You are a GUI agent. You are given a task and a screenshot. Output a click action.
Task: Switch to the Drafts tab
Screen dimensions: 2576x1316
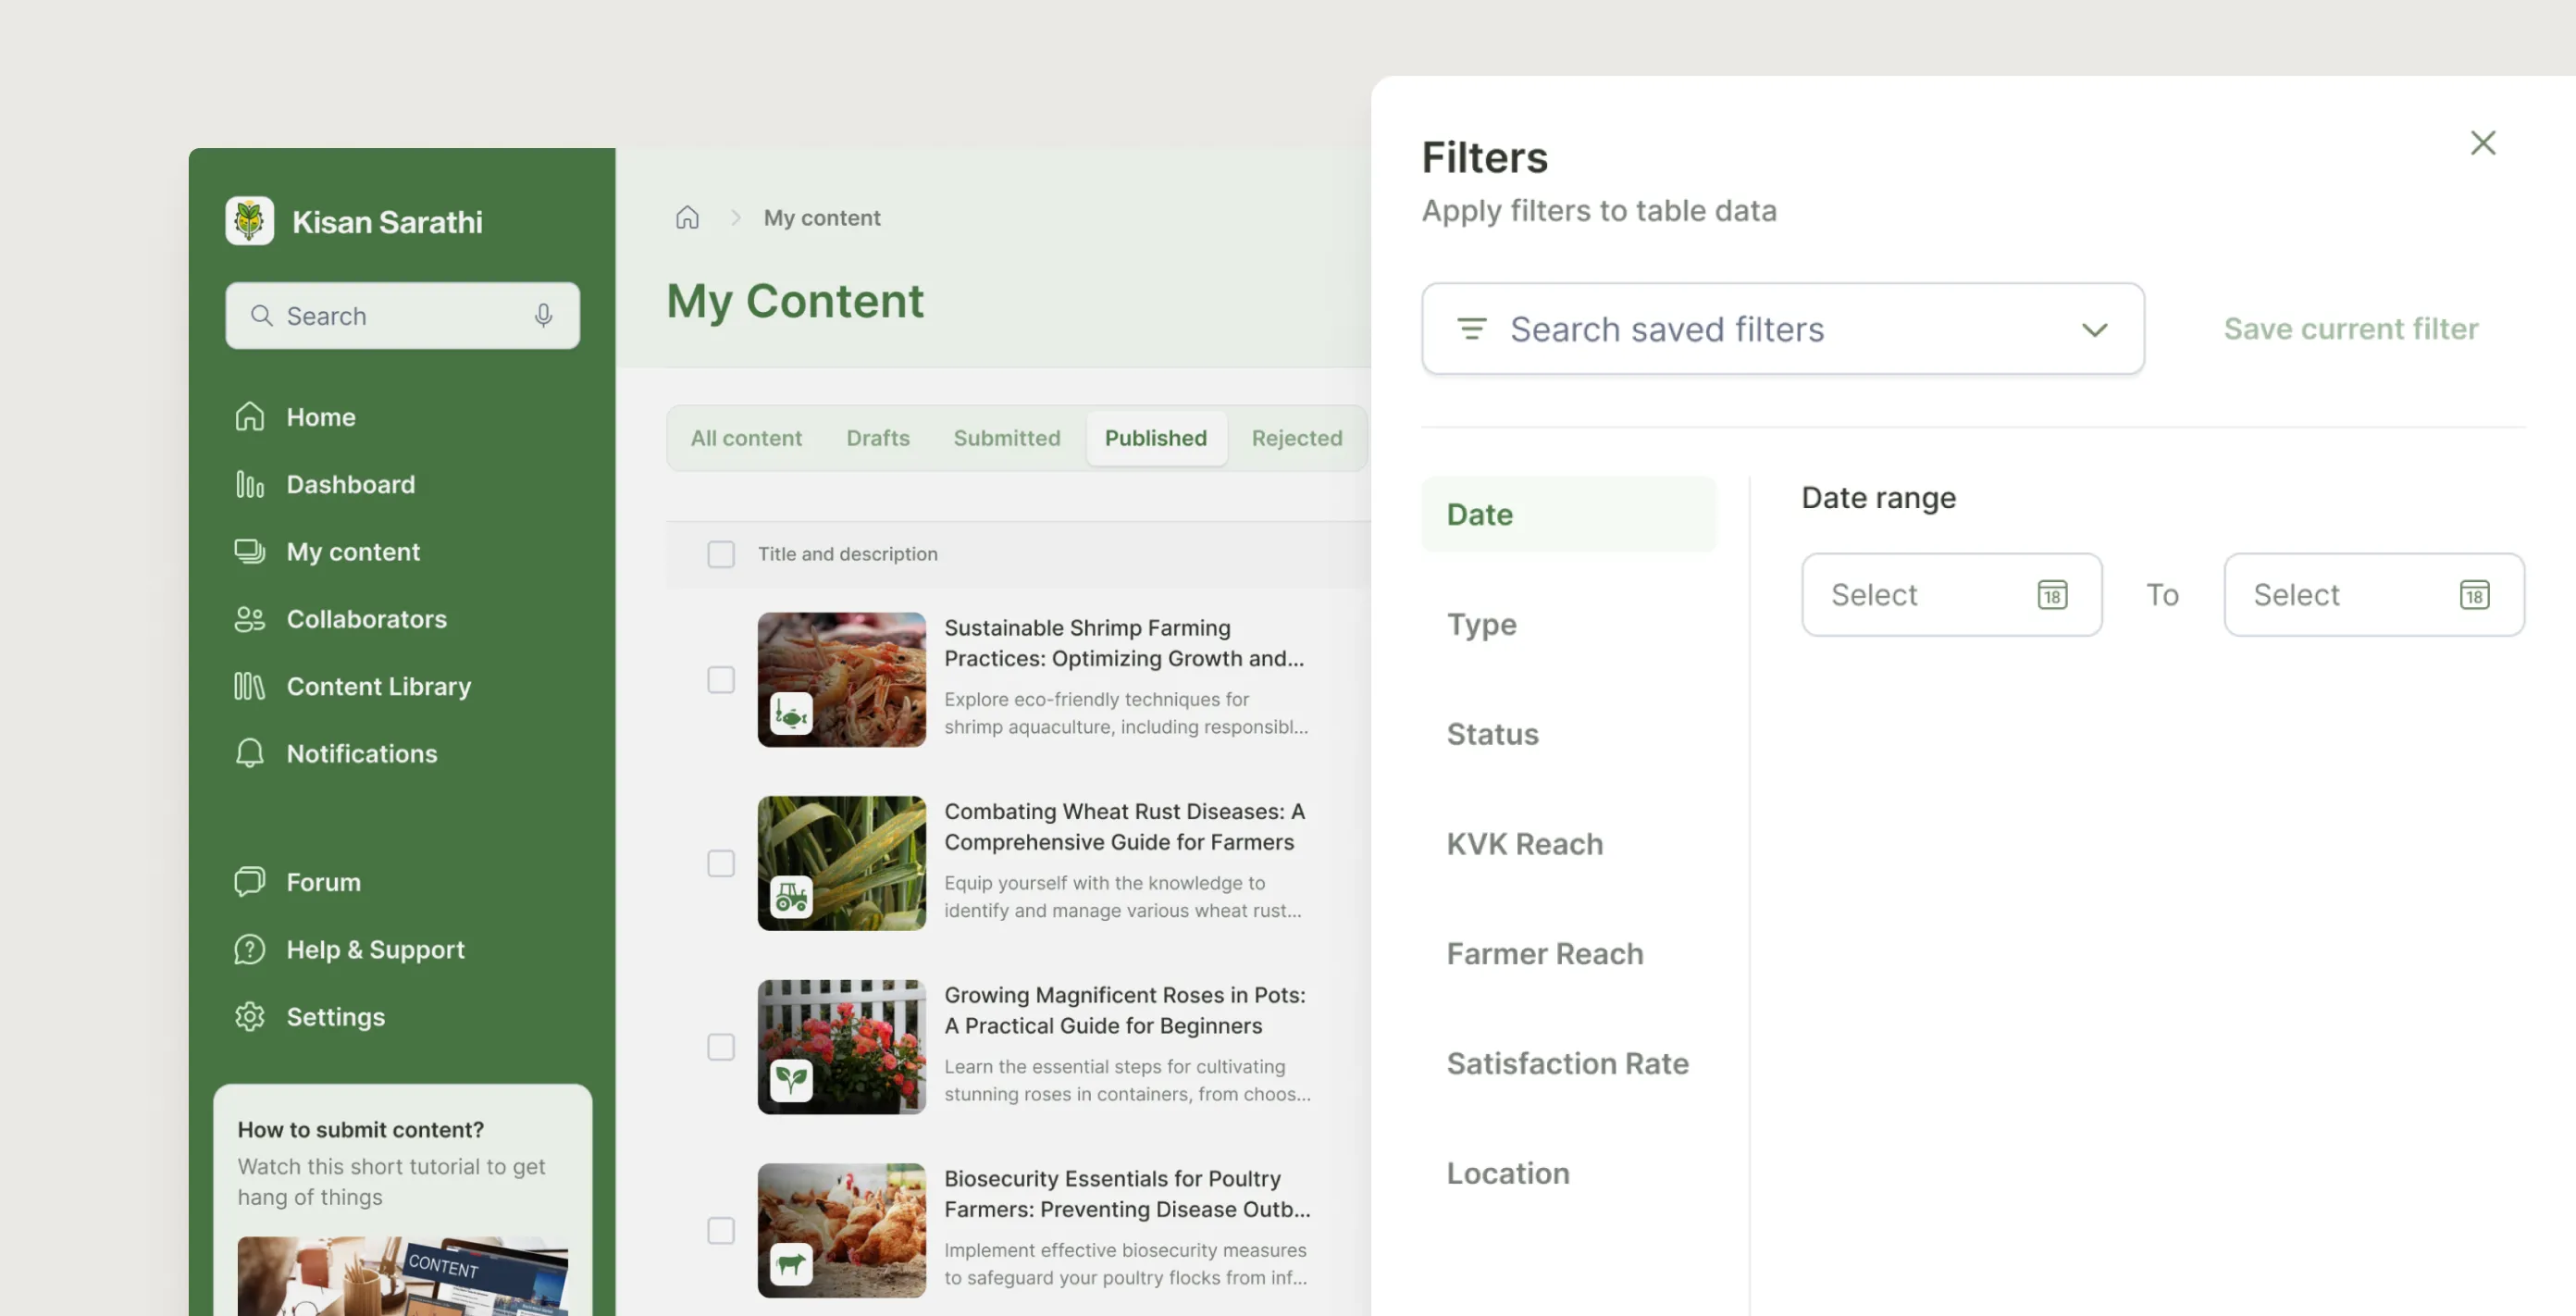877,438
